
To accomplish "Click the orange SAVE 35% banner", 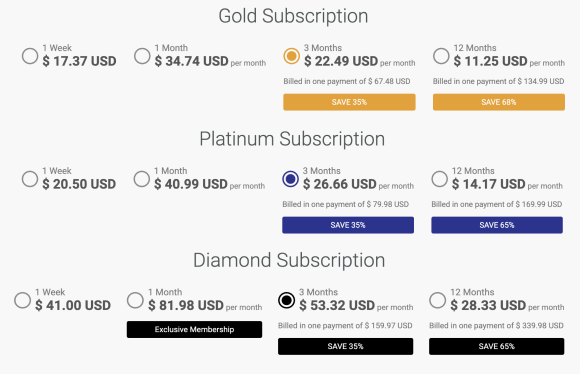I will coord(349,102).
